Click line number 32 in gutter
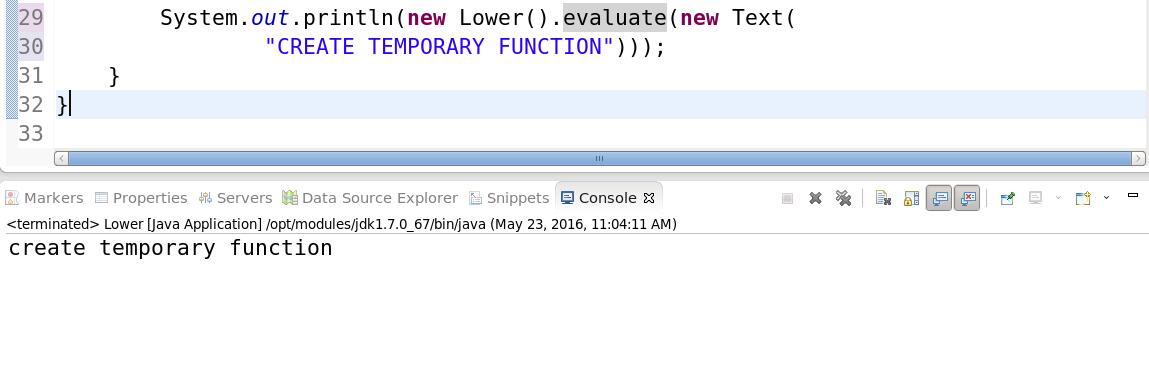 [x=31, y=105]
